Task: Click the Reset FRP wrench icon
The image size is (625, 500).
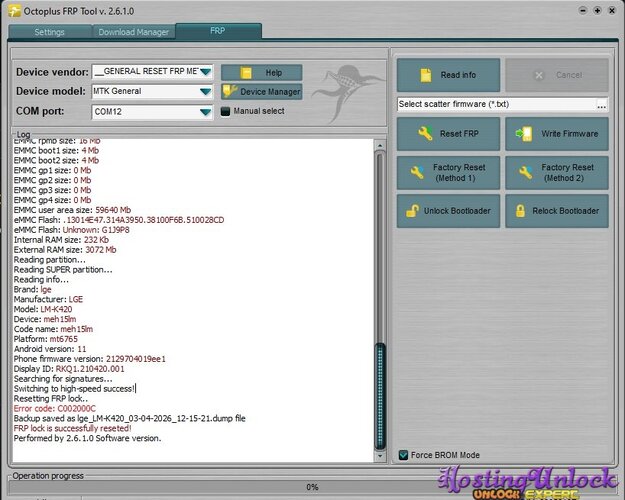Action: coord(425,134)
